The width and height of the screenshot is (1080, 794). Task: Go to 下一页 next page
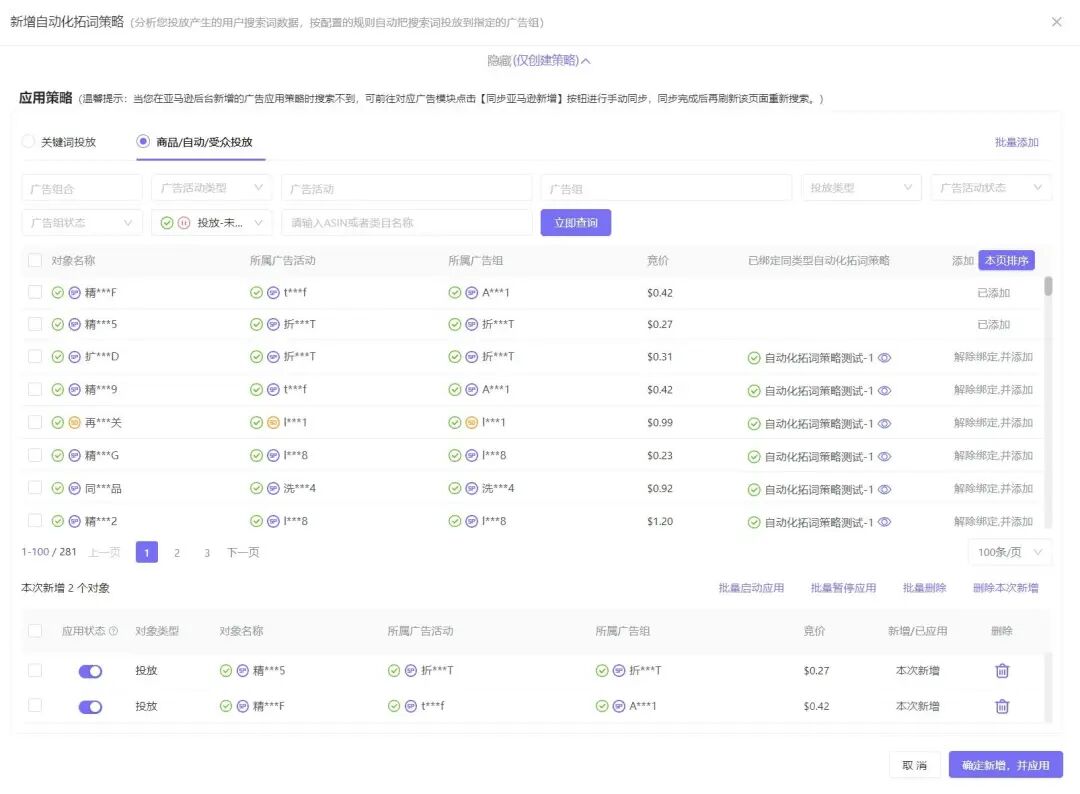click(x=243, y=552)
